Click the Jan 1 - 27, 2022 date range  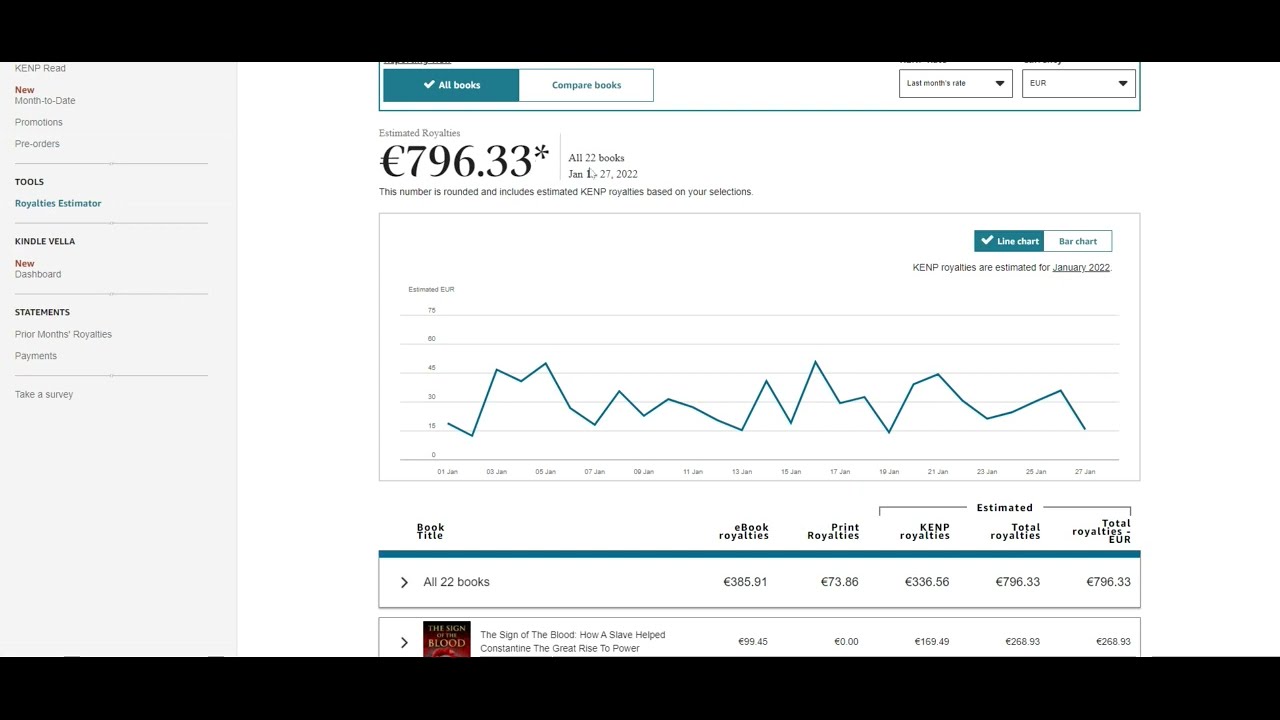click(x=603, y=174)
